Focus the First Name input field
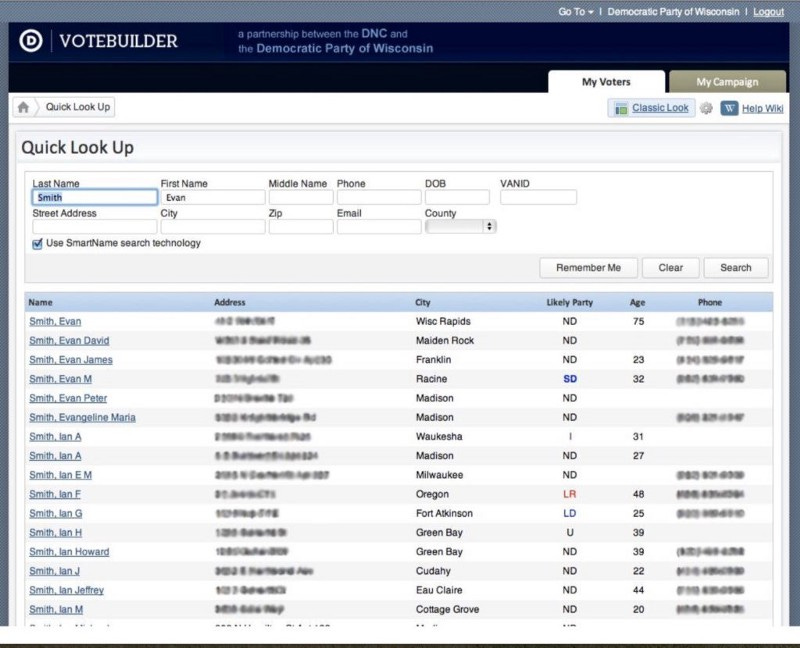Image resolution: width=800 pixels, height=648 pixels. [x=213, y=197]
